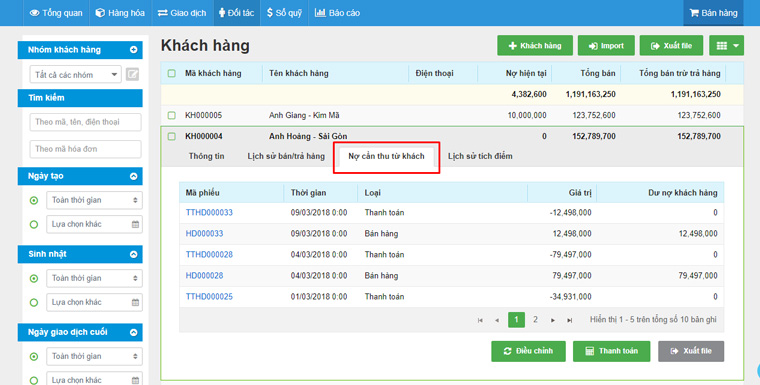Screen dimensions: 760x385
Task: Go to the first page of records
Action: 480,320
